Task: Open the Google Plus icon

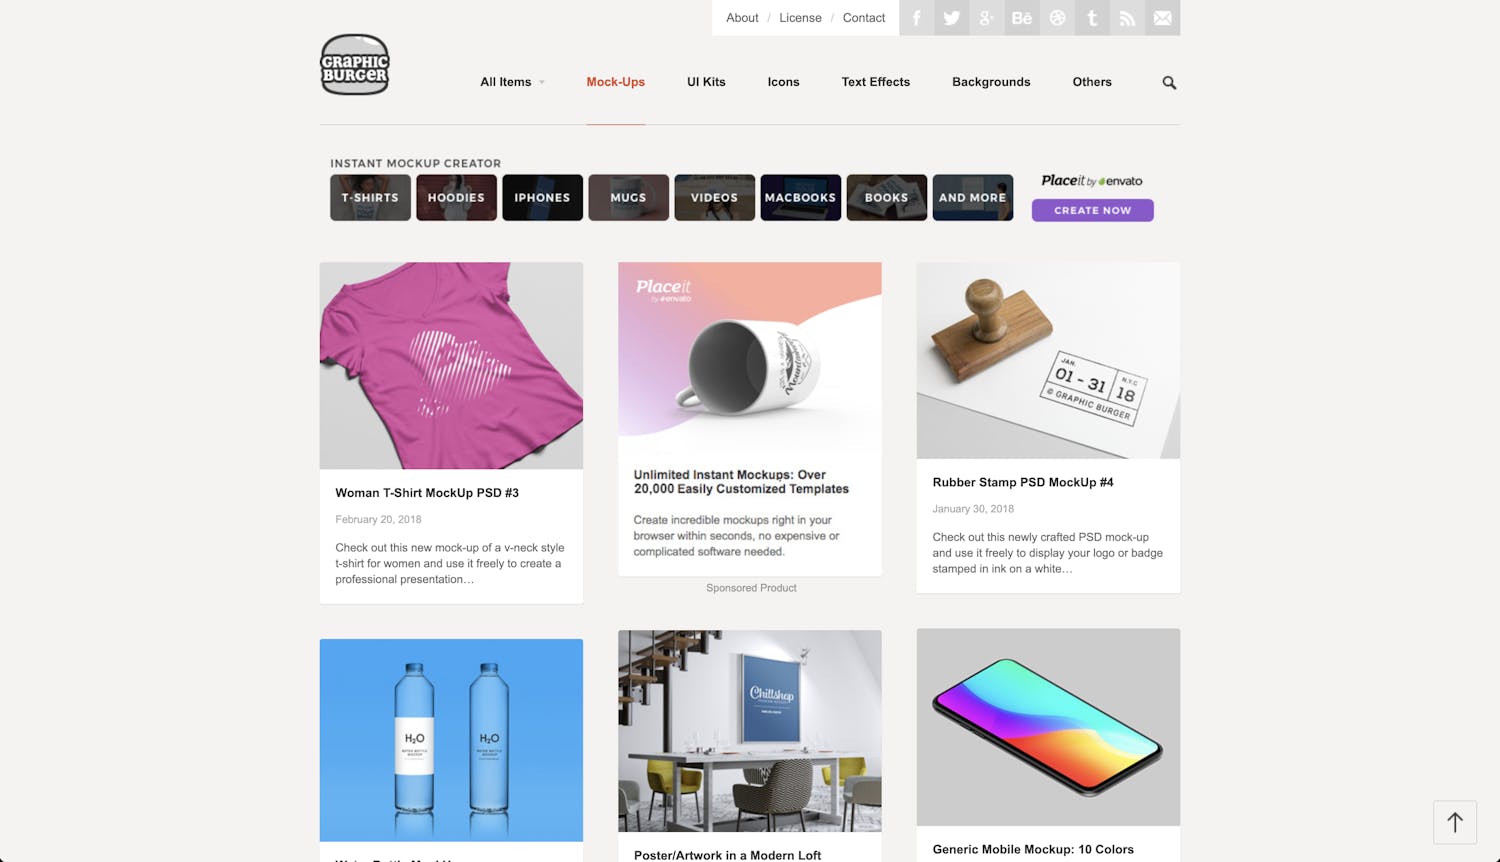Action: [987, 18]
